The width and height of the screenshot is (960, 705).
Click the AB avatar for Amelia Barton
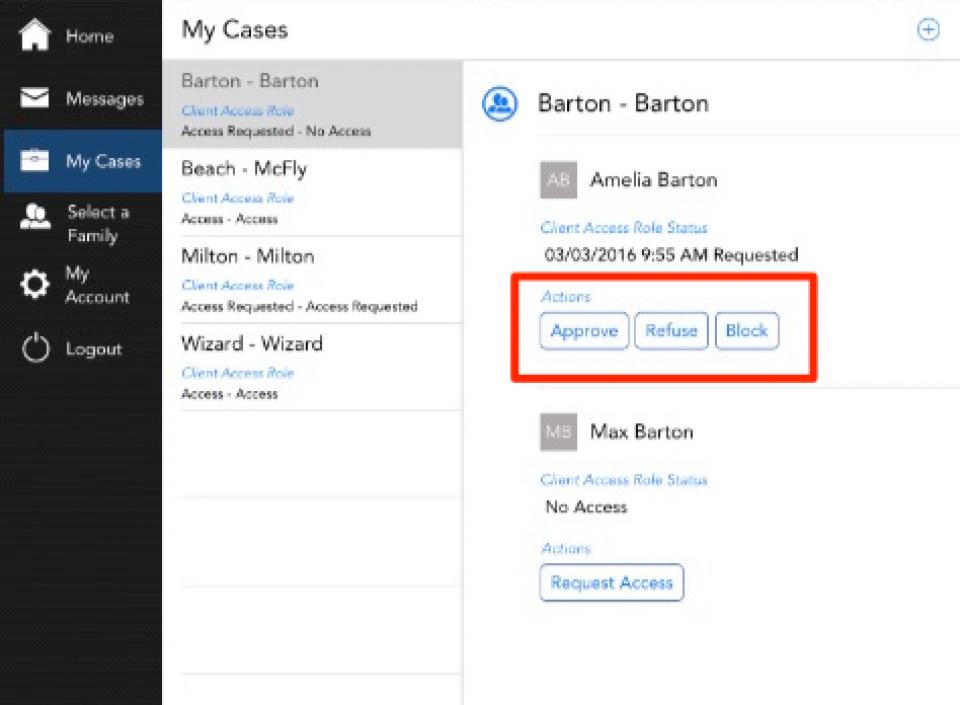click(x=558, y=180)
